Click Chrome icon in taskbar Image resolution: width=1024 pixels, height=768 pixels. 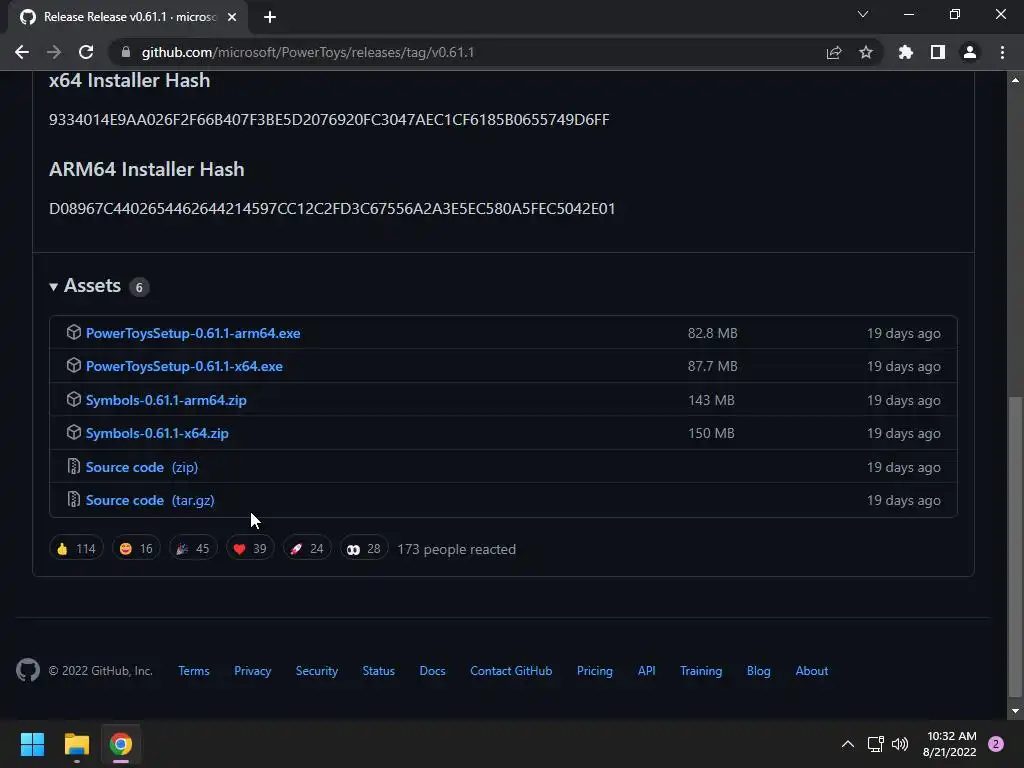tap(121, 744)
